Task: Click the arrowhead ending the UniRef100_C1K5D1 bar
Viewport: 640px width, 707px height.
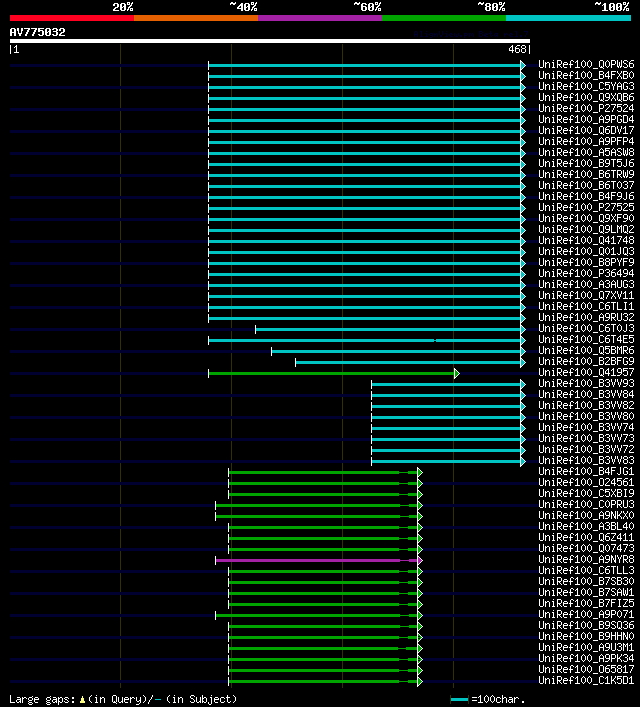Action: coord(420,681)
